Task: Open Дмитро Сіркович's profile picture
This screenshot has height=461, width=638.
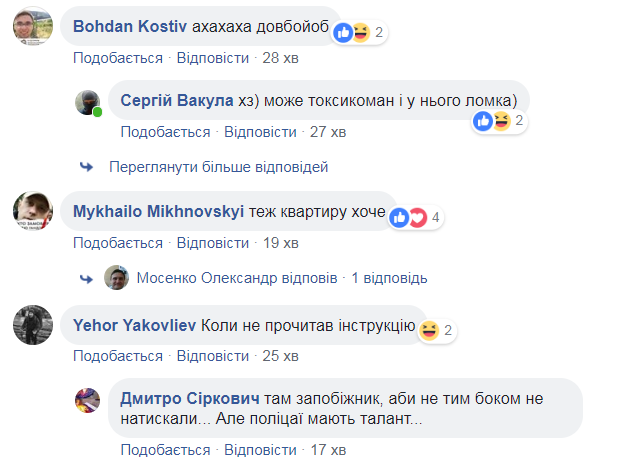Action: (89, 400)
